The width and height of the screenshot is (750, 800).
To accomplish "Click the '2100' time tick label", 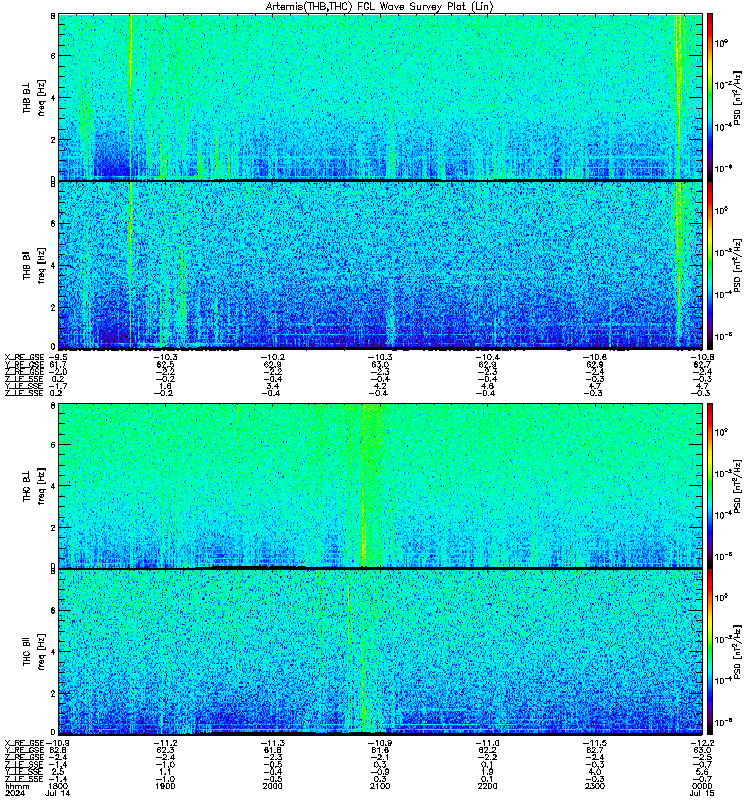I will tap(380, 786).
